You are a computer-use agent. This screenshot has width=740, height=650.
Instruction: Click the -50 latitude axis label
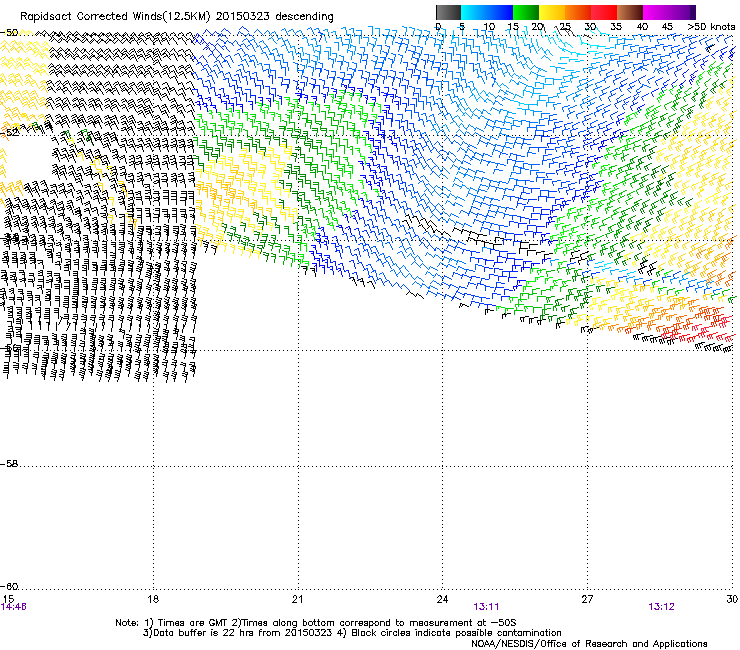pyautogui.click(x=9, y=33)
